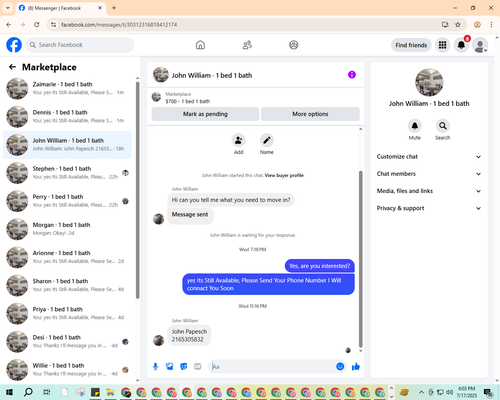Open a new browser tab
The height and width of the screenshot is (400, 500).
coord(114,8)
